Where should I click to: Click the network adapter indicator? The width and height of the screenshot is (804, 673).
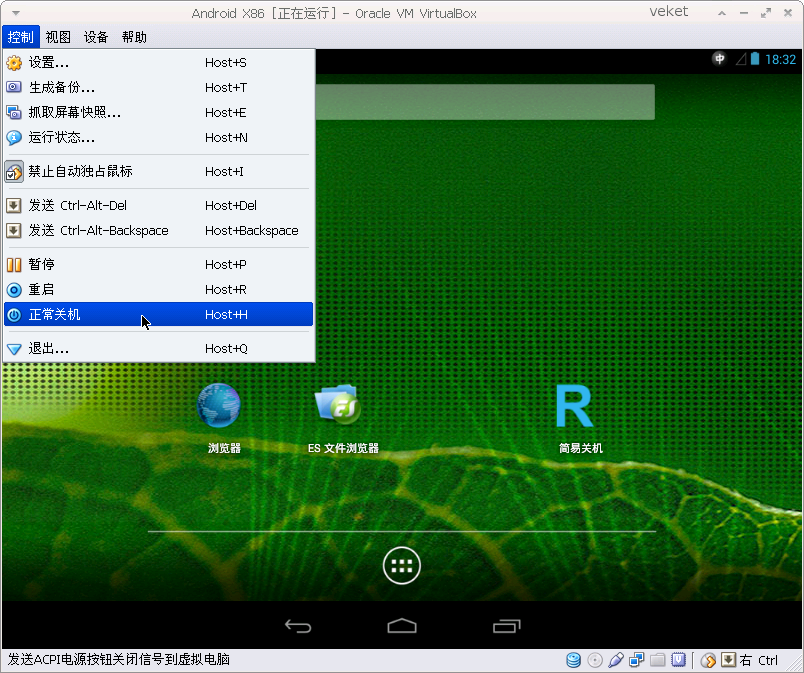[637, 660]
